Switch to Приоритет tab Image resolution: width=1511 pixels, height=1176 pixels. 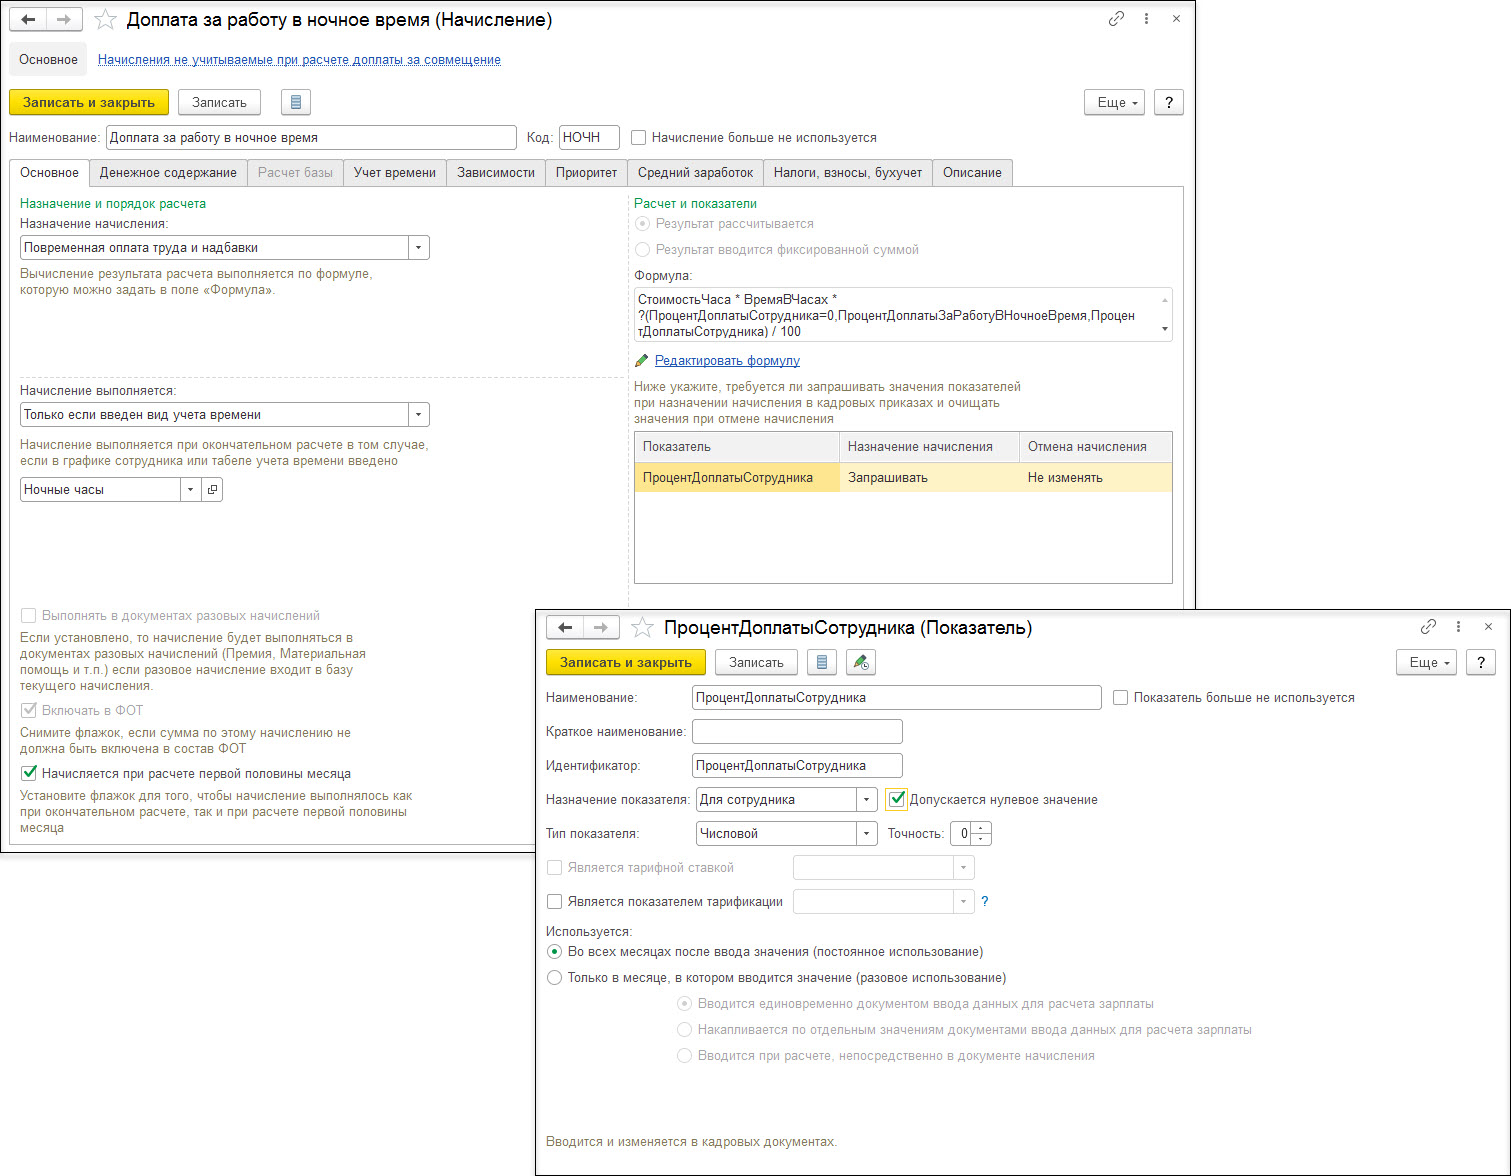pos(586,172)
